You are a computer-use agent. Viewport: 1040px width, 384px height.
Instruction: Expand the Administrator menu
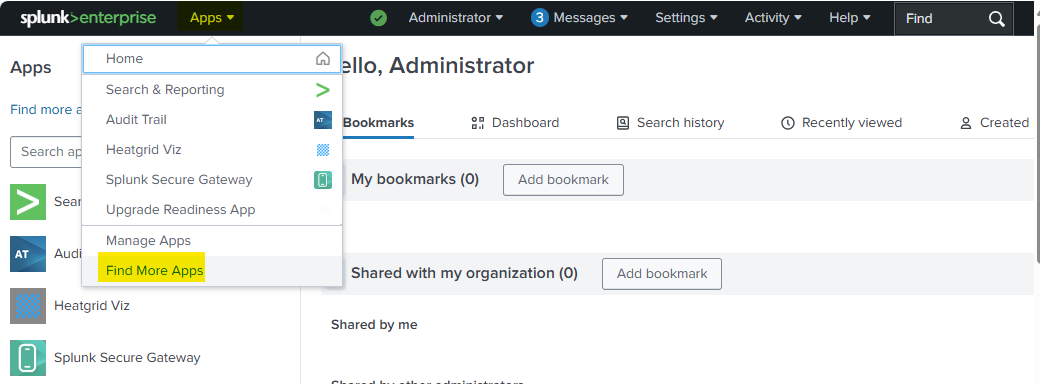click(456, 18)
